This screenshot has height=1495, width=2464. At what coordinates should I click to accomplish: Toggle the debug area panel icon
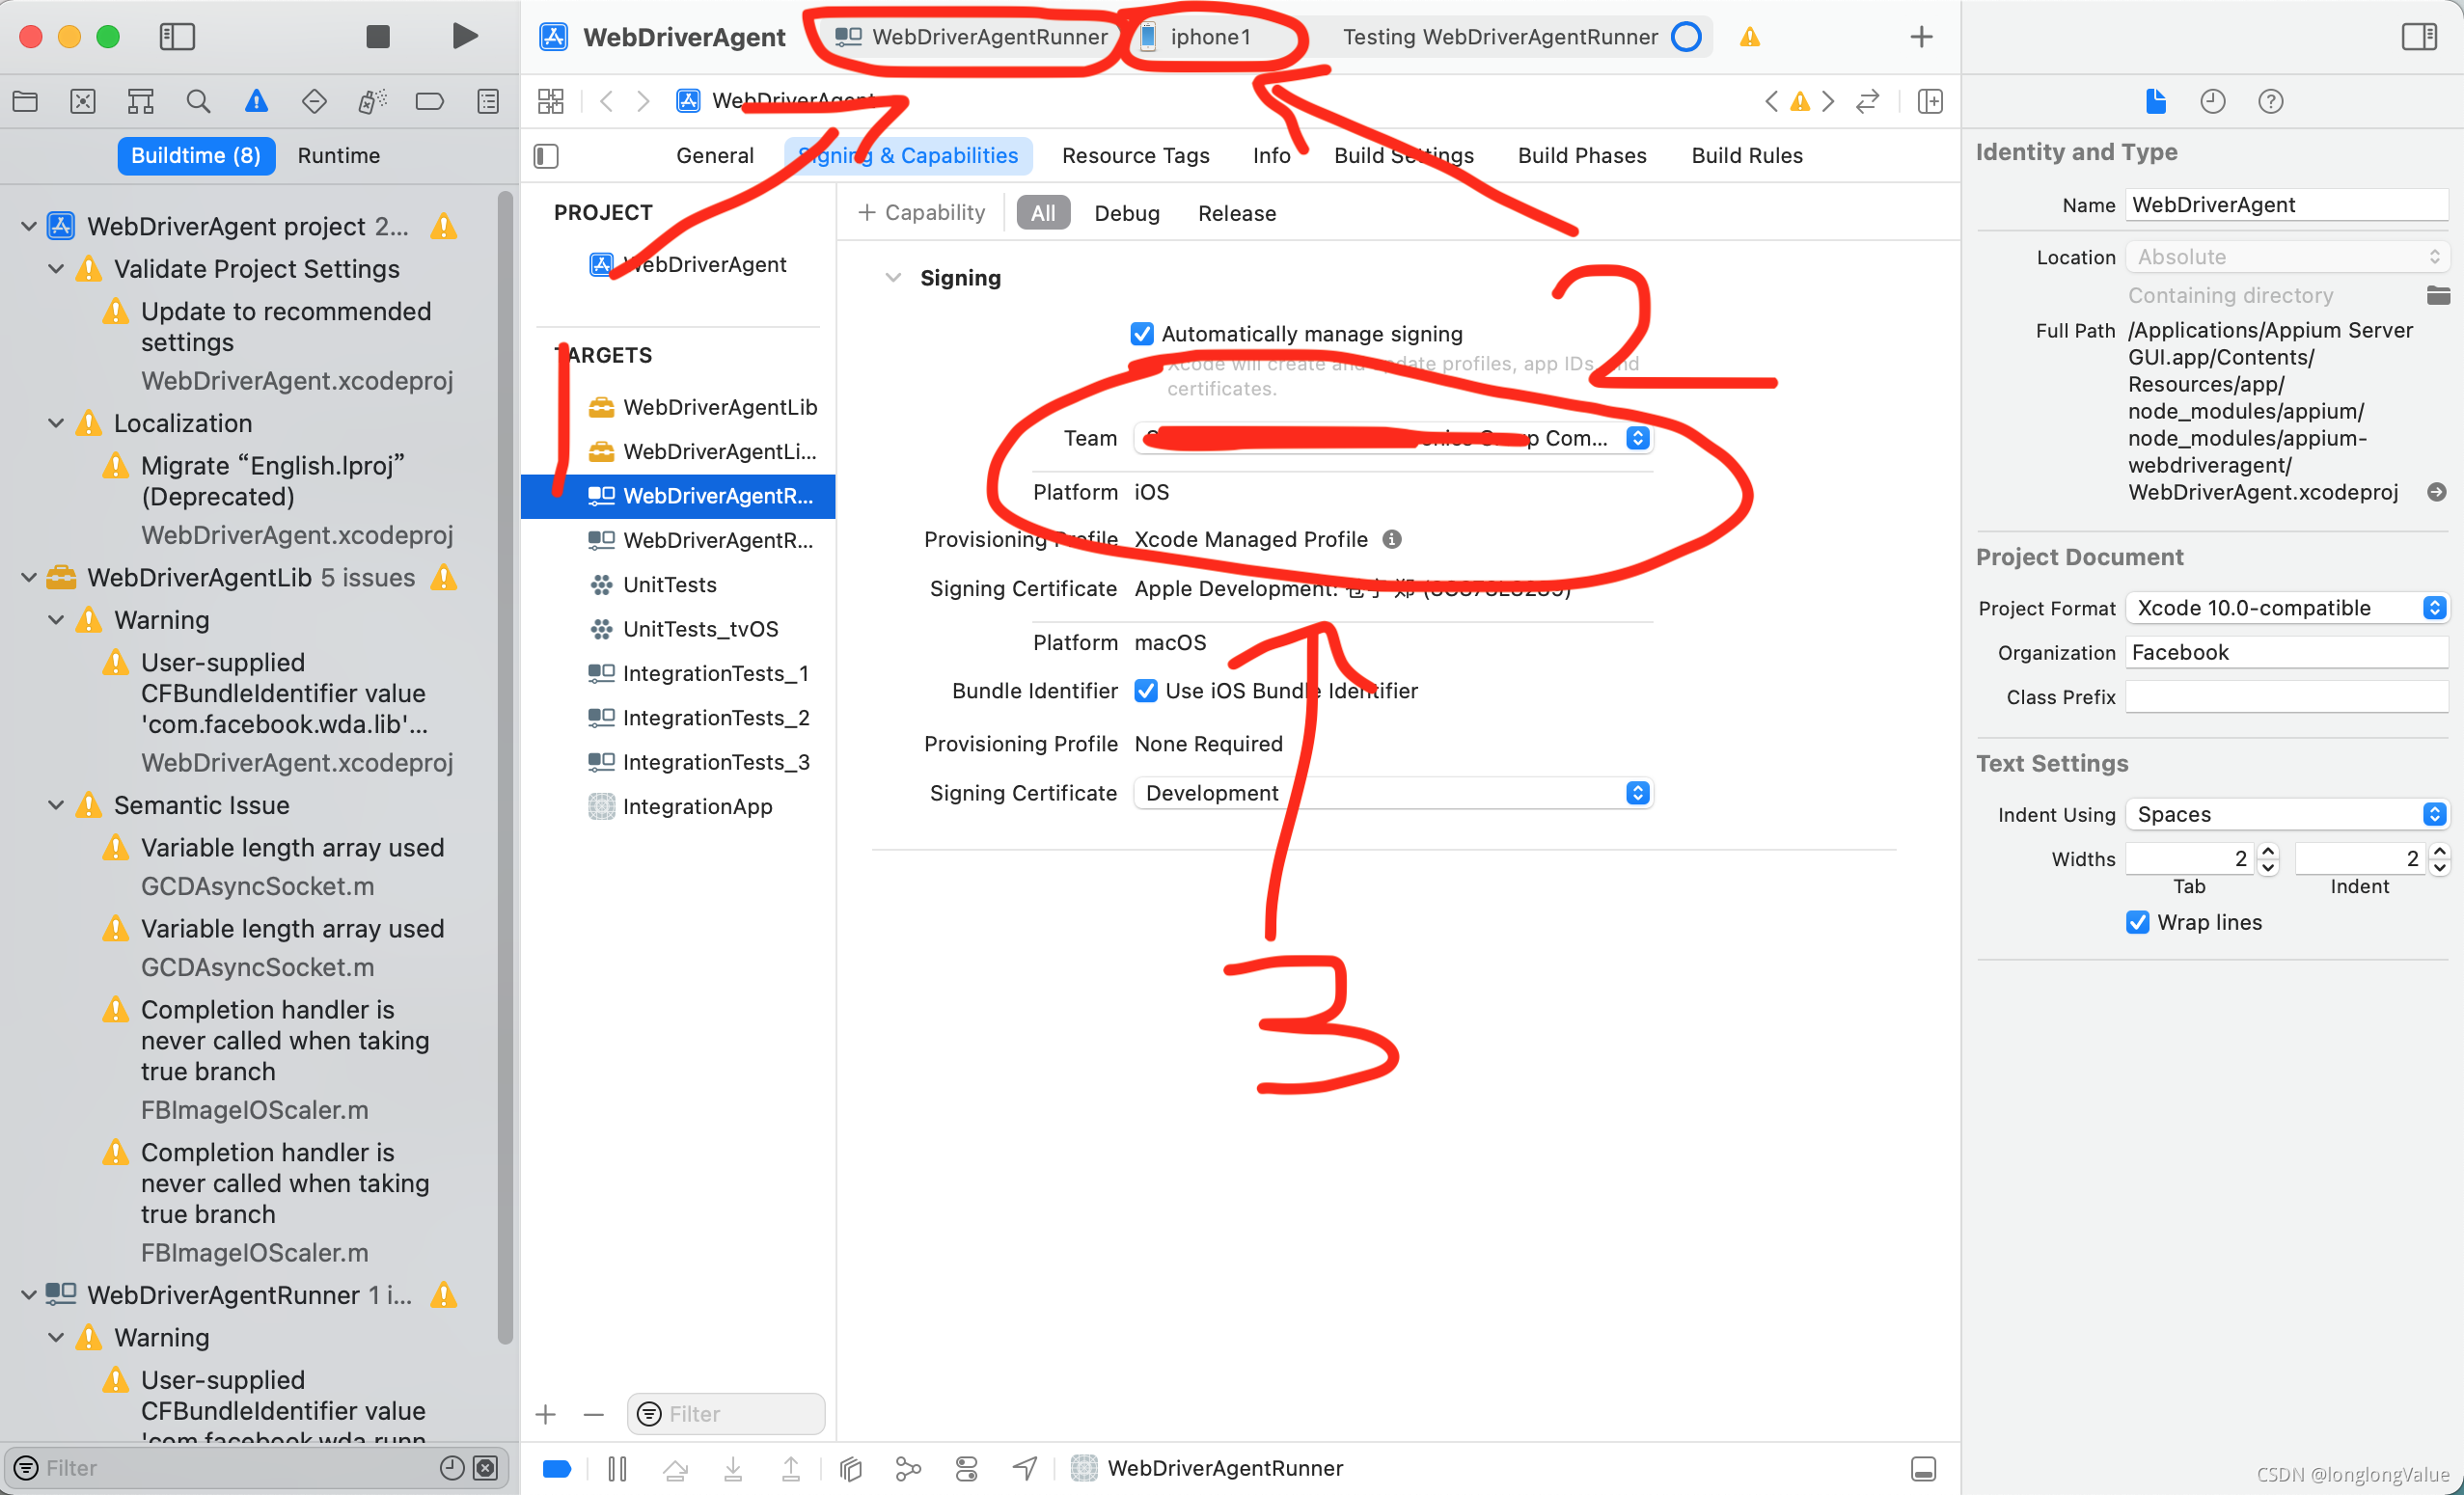pyautogui.click(x=1923, y=1468)
